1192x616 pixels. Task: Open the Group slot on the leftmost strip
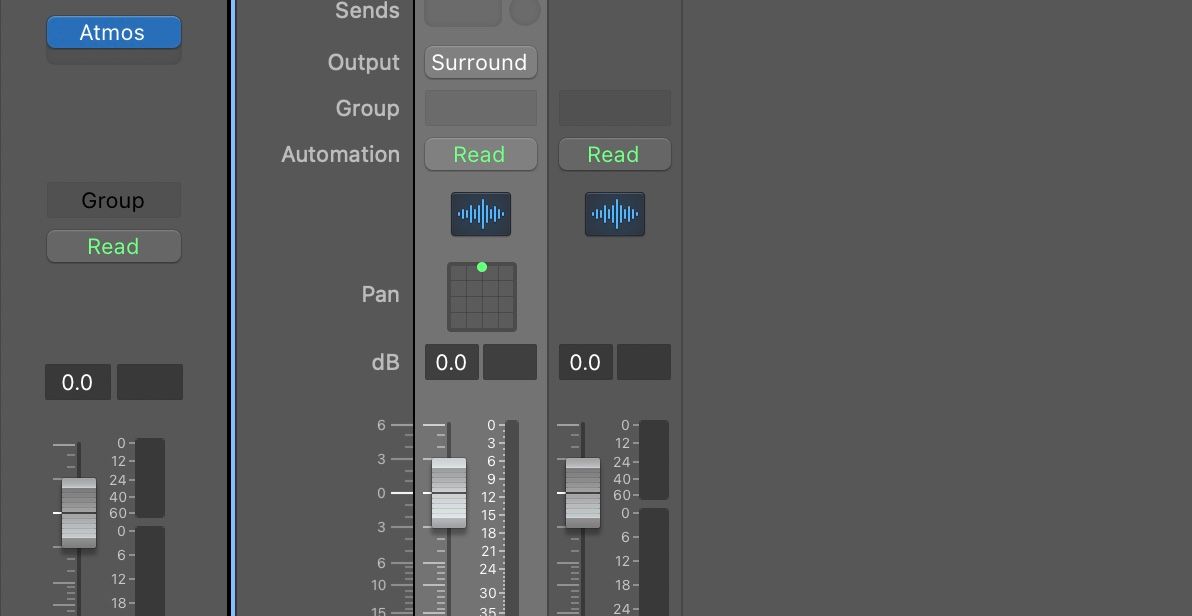(x=113, y=199)
